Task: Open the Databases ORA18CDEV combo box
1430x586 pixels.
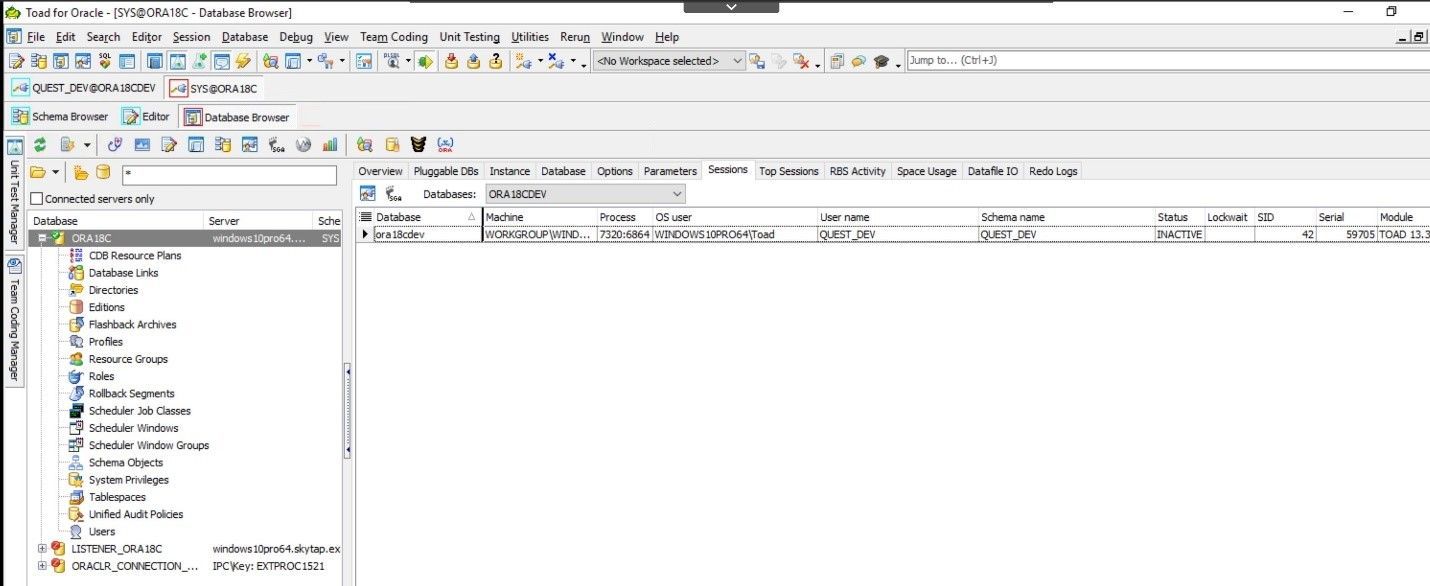Action: pos(585,194)
